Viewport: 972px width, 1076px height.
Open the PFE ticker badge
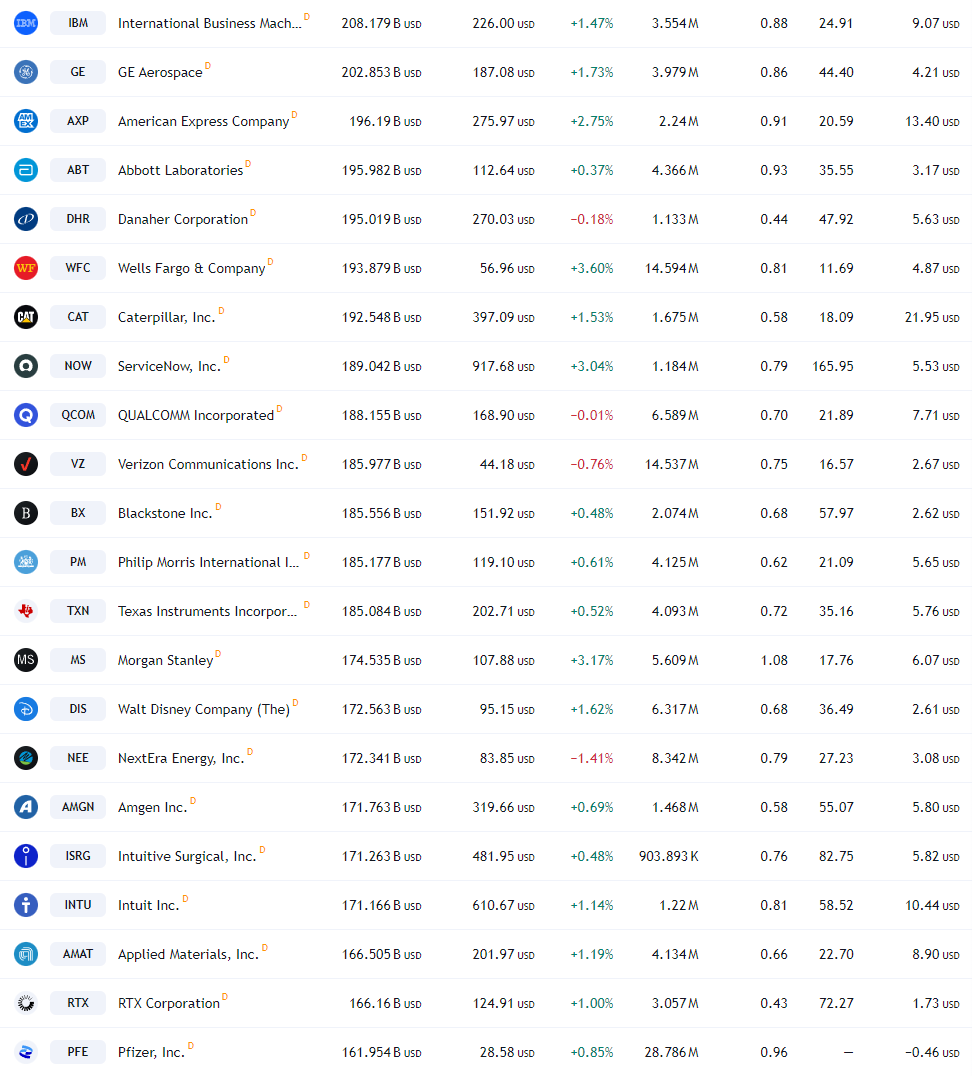pyautogui.click(x=78, y=1052)
